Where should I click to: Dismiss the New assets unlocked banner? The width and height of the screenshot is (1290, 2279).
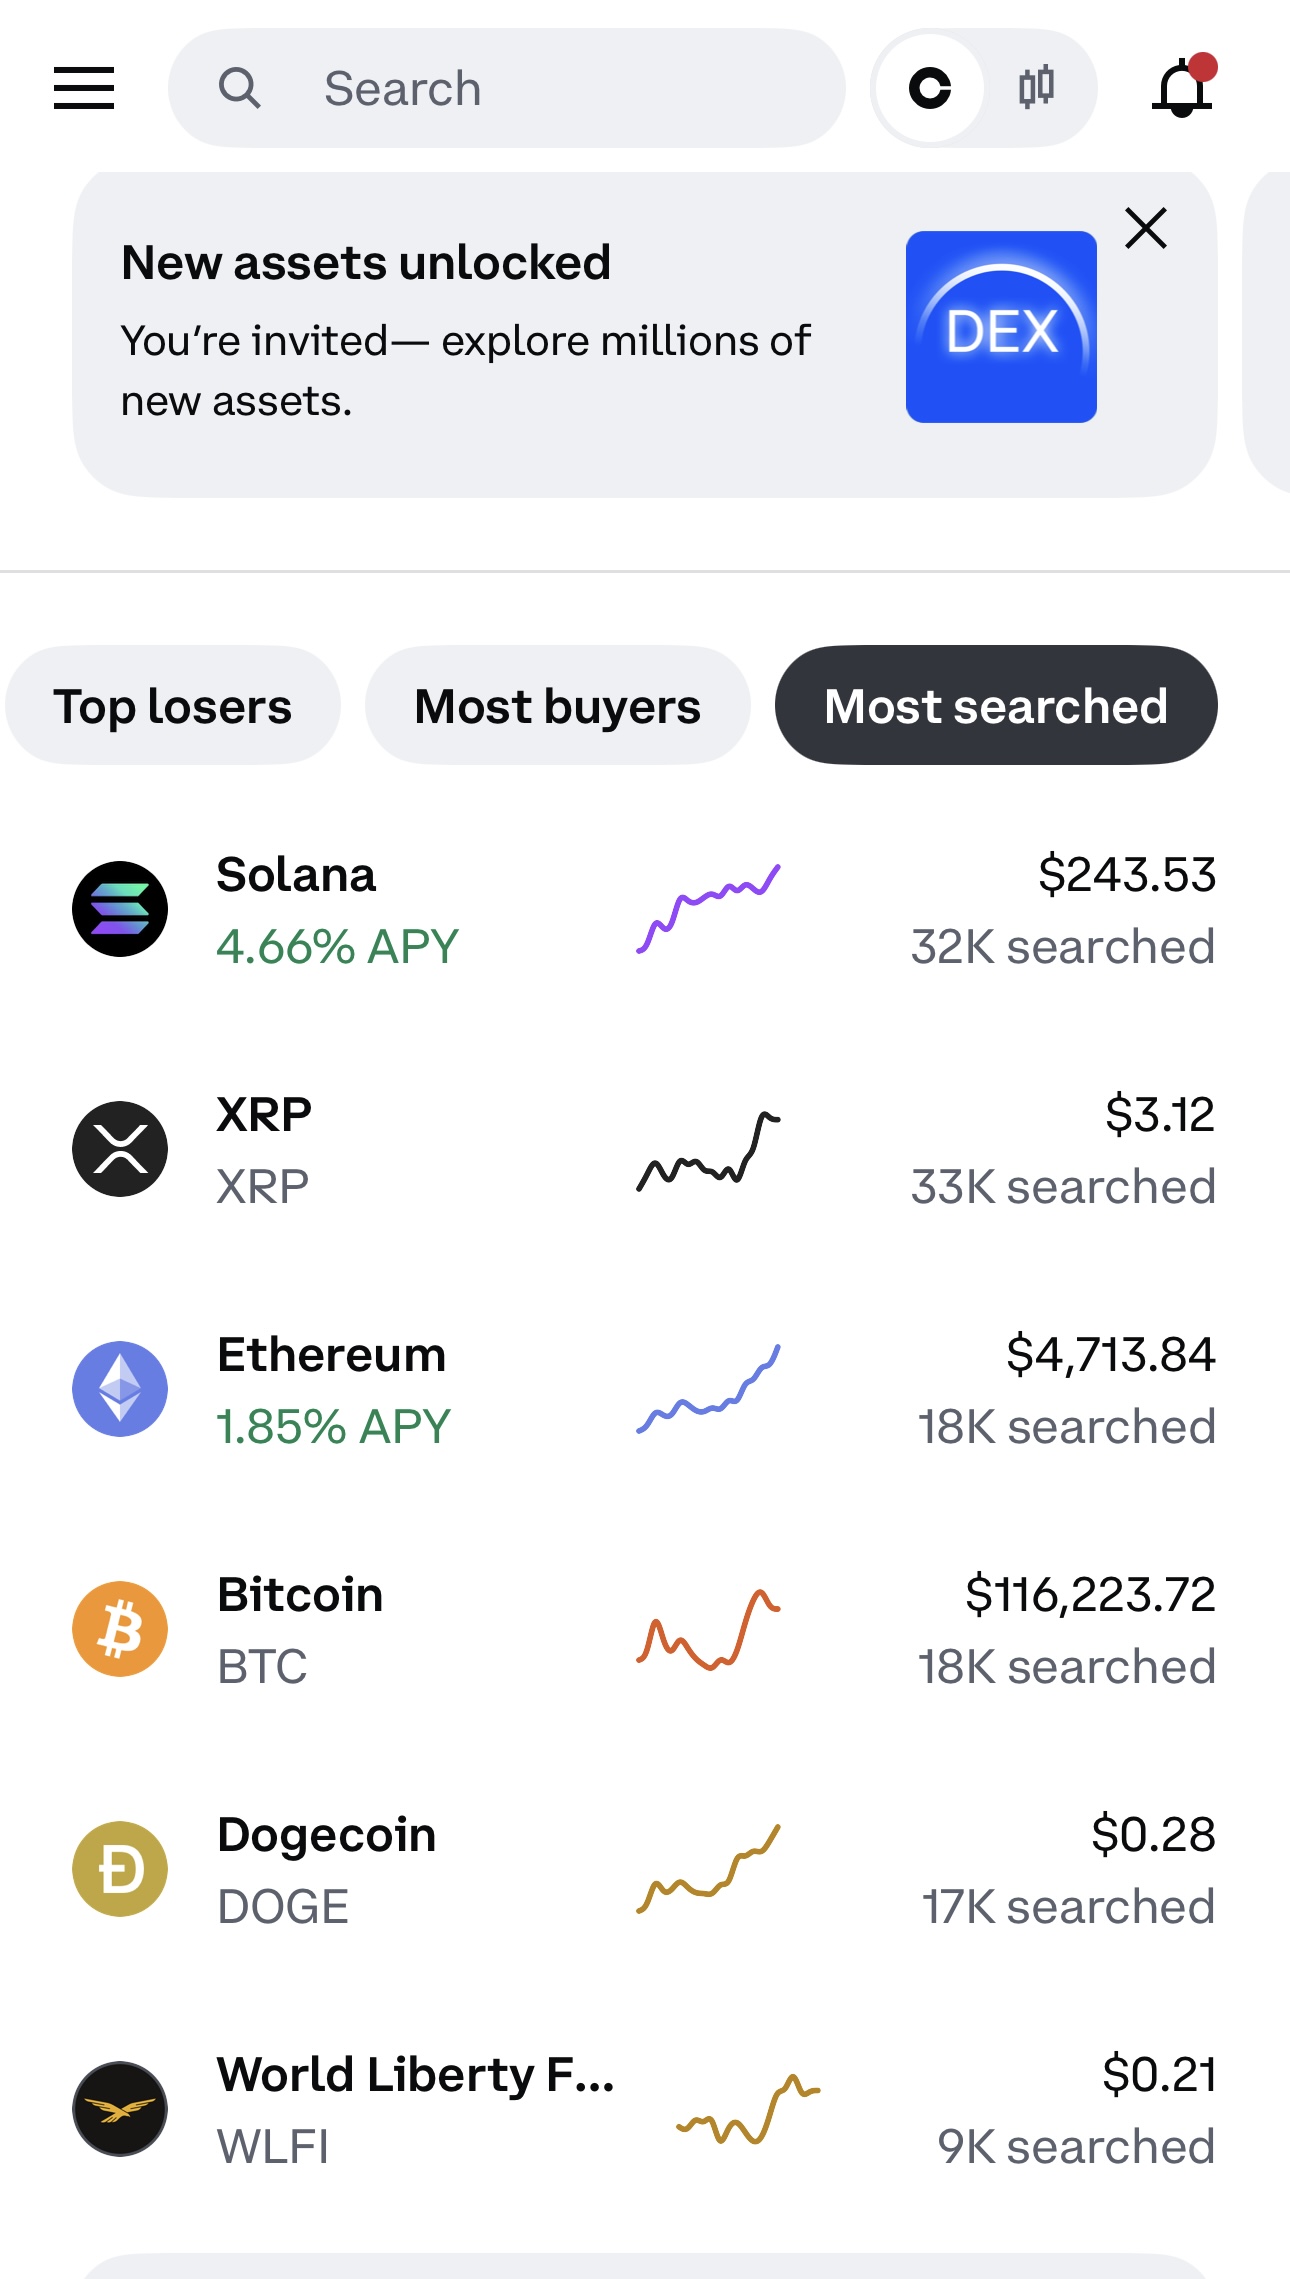[x=1146, y=228]
